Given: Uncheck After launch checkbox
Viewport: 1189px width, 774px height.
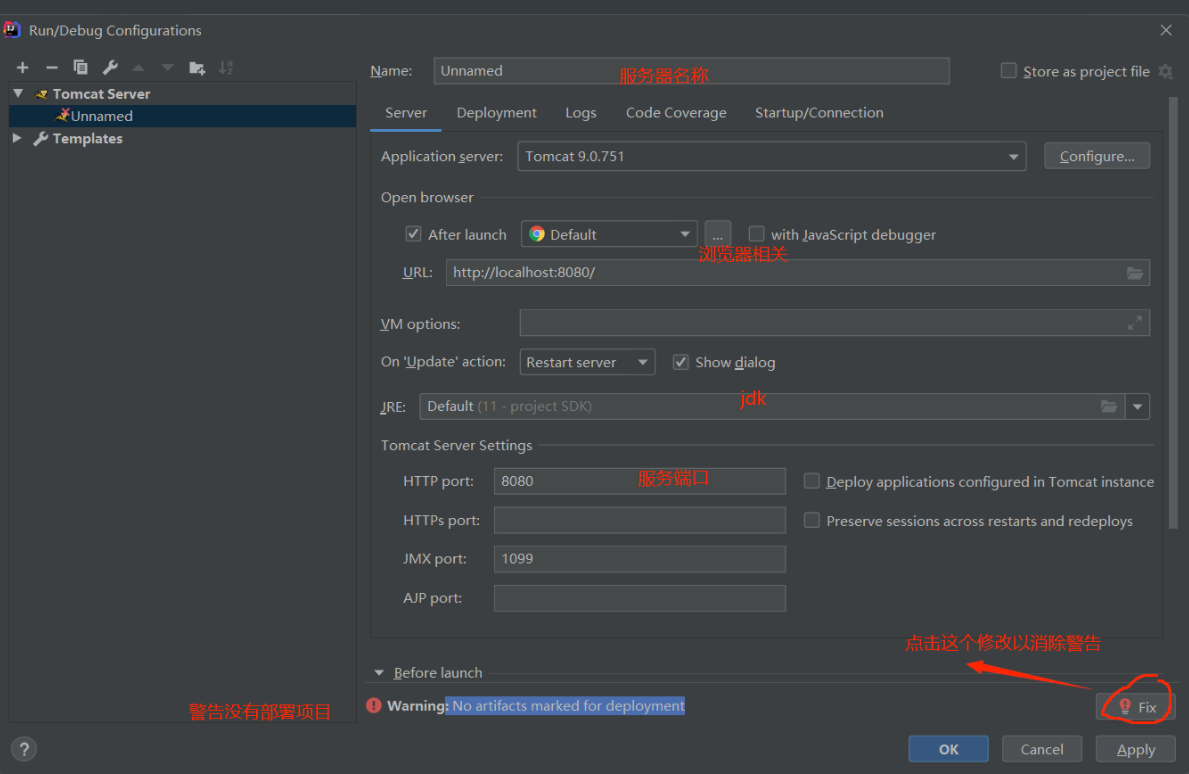Looking at the screenshot, I should pyautogui.click(x=413, y=233).
